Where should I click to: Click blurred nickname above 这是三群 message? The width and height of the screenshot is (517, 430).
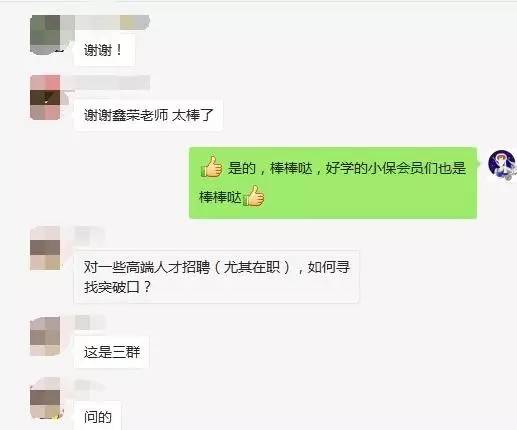89,323
